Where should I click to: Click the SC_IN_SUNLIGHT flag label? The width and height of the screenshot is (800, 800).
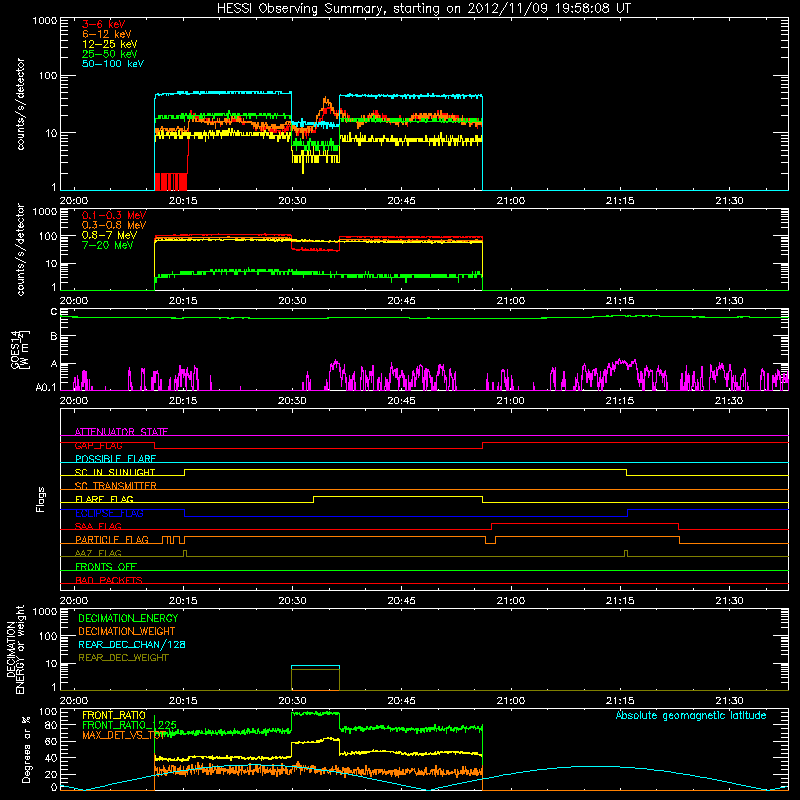pyautogui.click(x=115, y=472)
